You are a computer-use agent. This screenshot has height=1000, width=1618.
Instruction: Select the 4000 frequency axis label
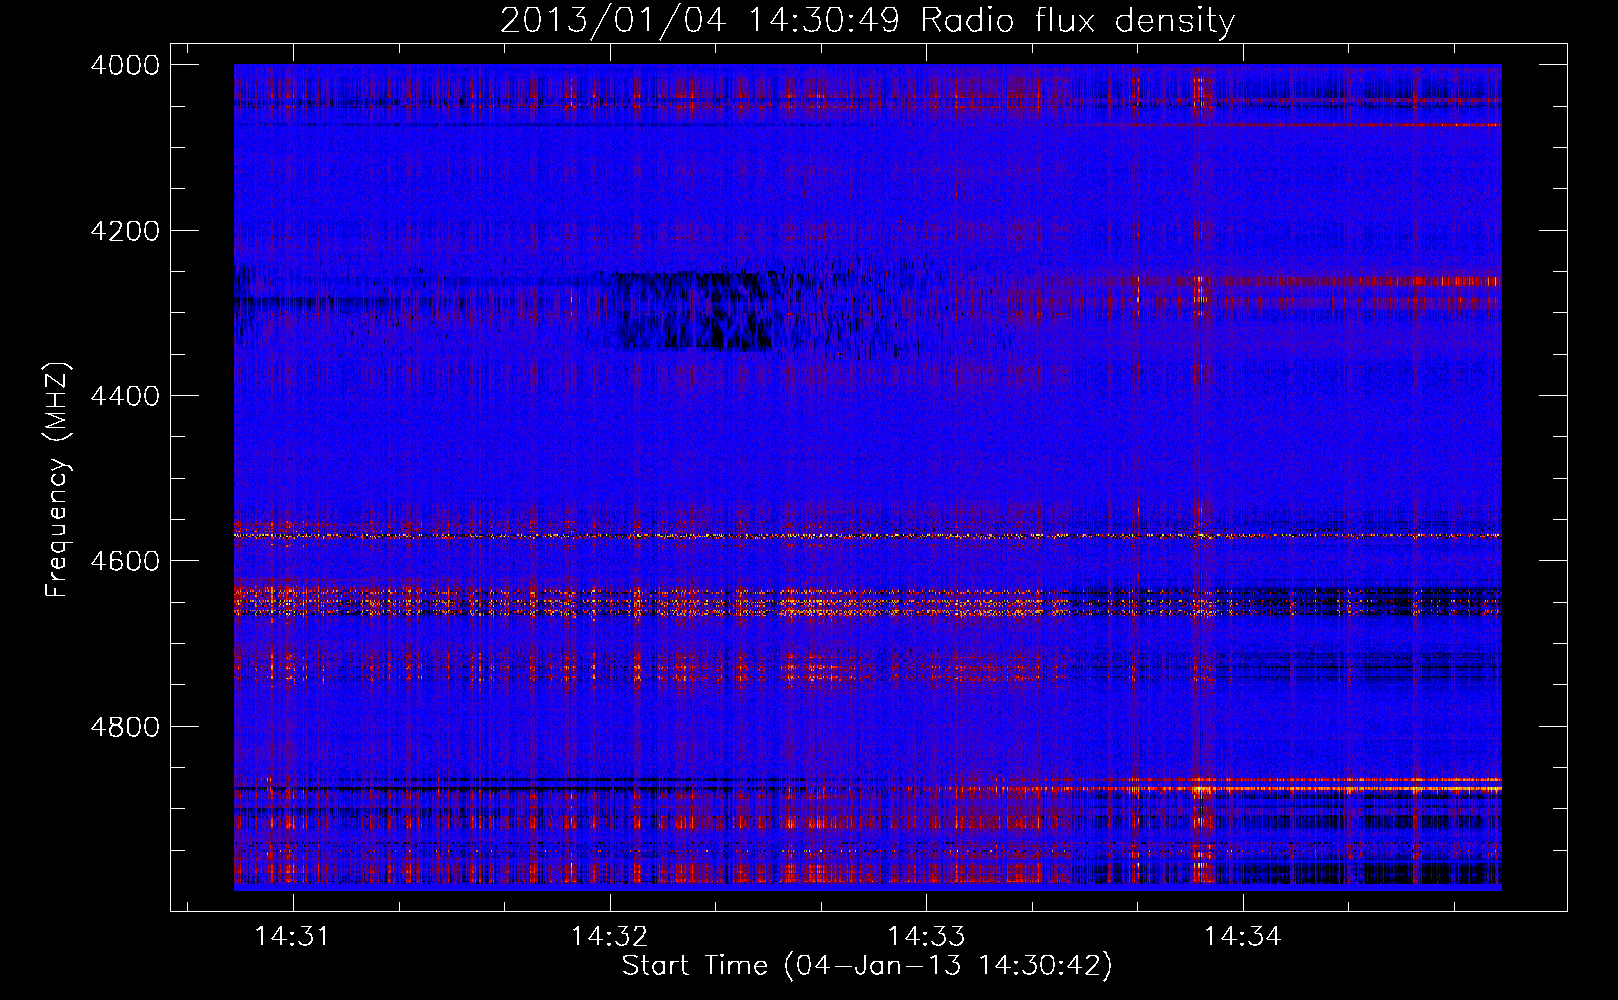coord(125,65)
